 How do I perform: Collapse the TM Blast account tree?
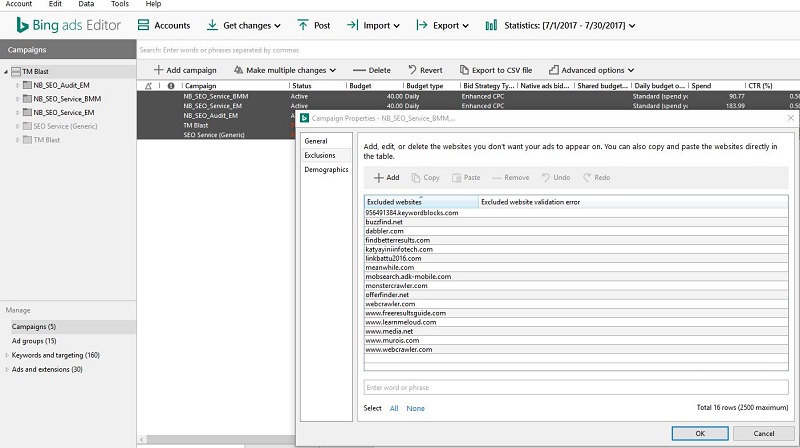point(6,72)
